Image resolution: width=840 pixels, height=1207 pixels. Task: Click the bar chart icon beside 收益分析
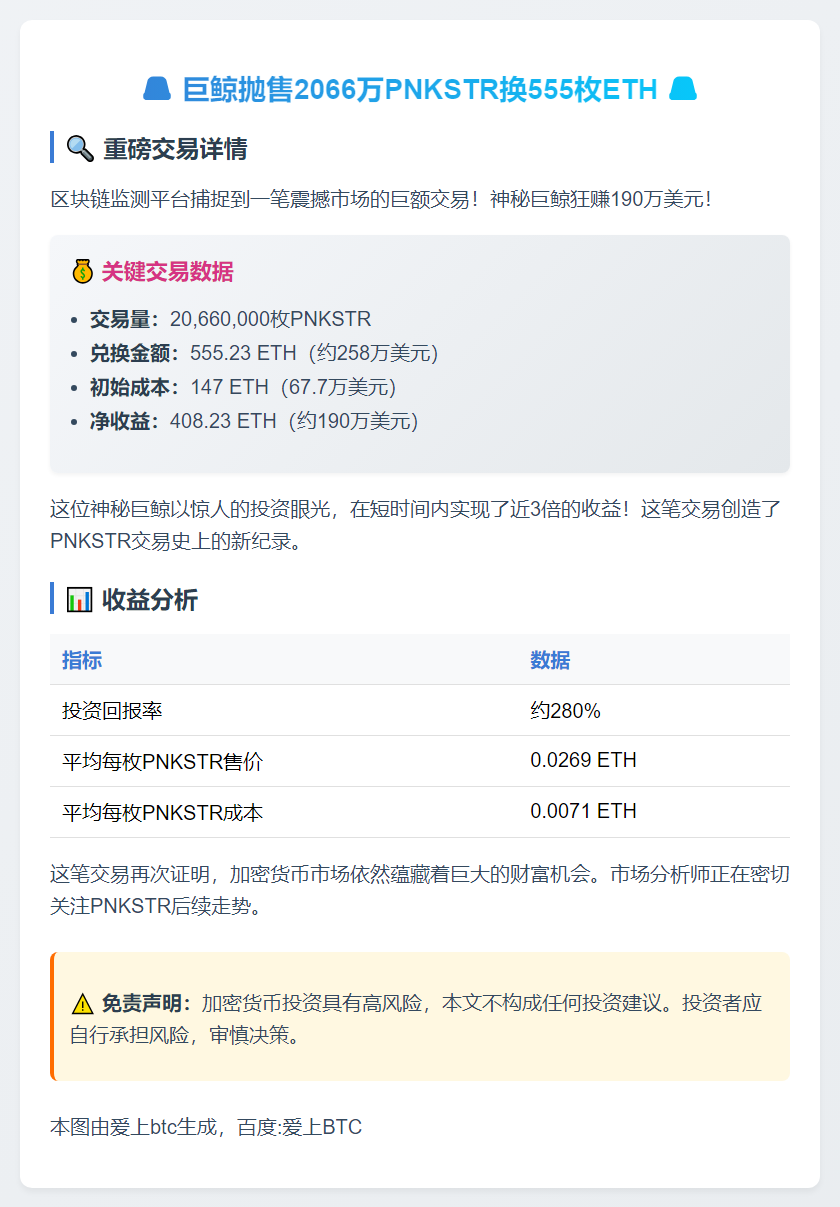[79, 600]
